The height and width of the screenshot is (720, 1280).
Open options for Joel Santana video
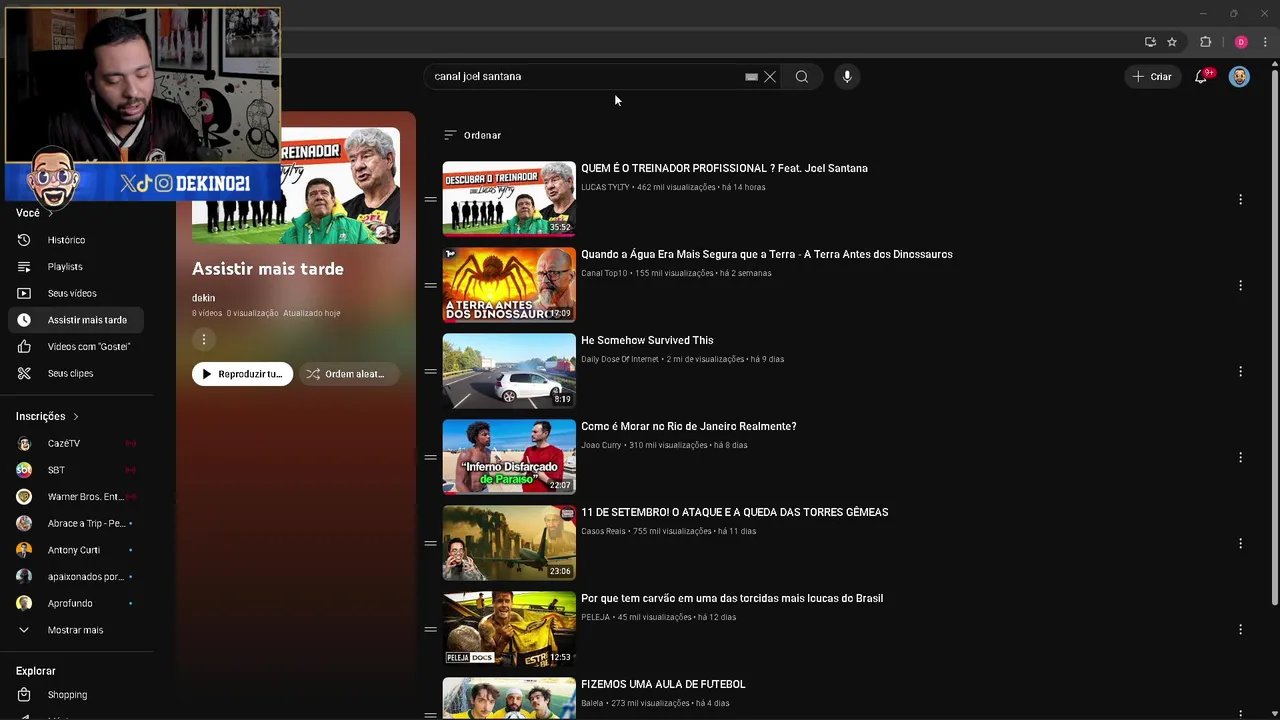tap(1240, 200)
